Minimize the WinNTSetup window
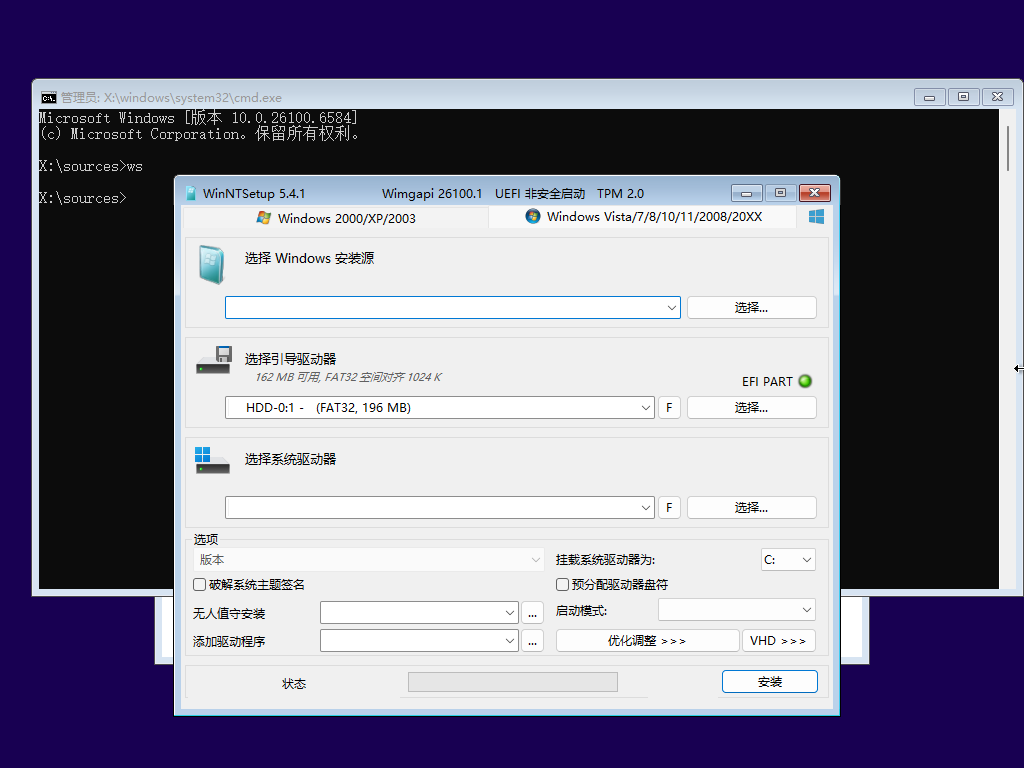 pos(747,193)
